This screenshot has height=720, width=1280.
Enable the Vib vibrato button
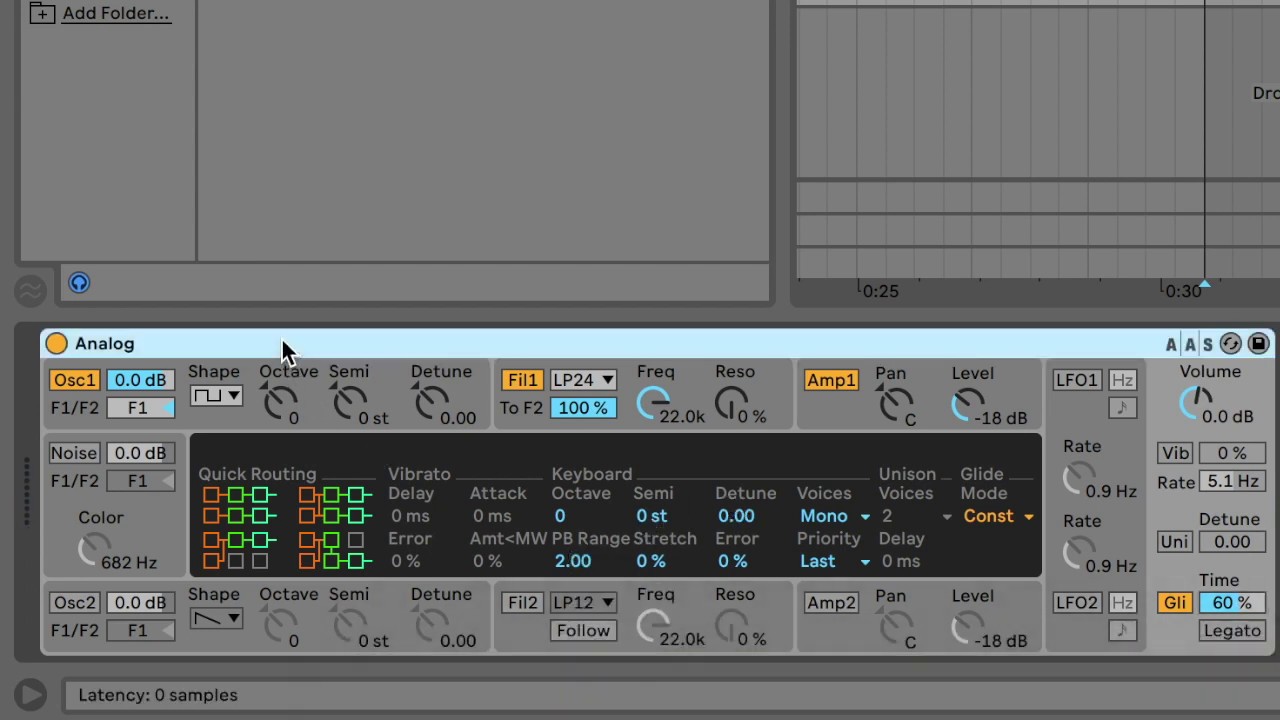coord(1175,453)
